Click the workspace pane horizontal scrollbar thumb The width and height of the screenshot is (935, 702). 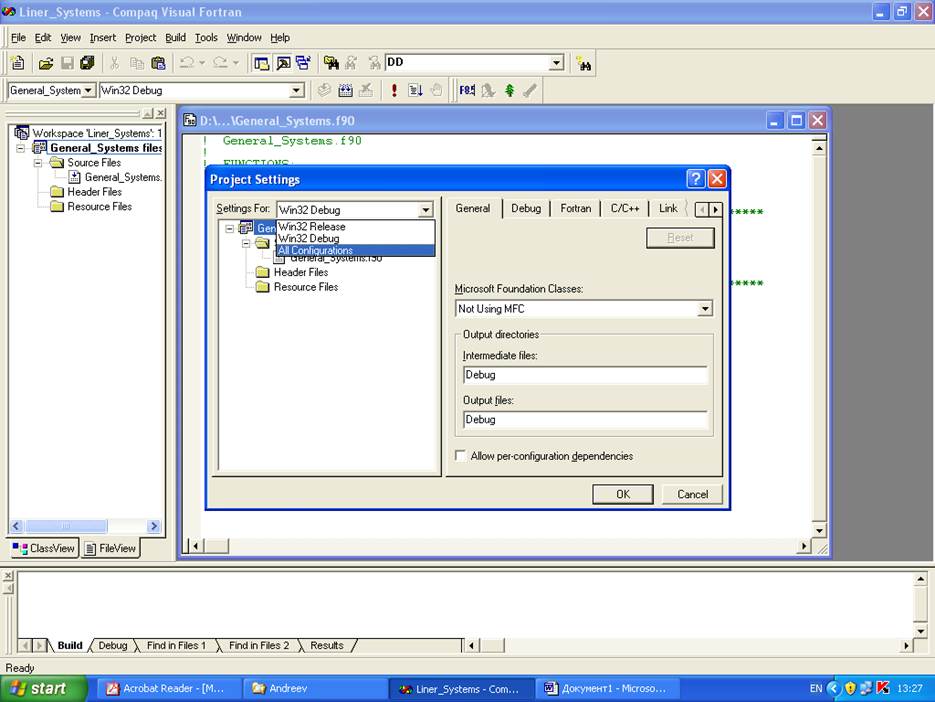tap(66, 526)
